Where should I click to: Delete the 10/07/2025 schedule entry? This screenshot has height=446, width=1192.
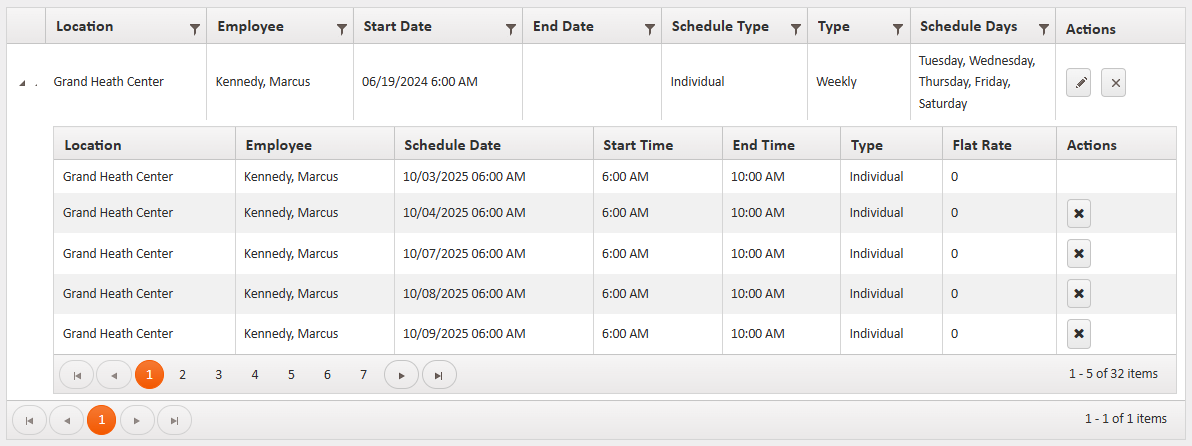click(1078, 254)
